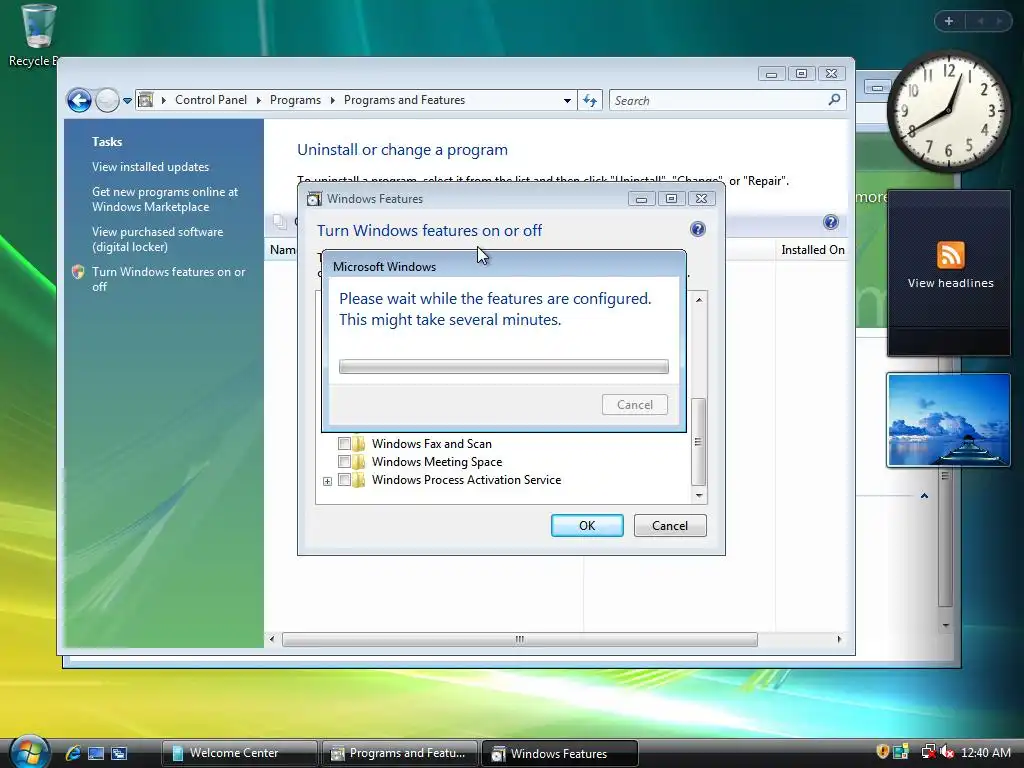Open Get new programs online at Windows Marketplace
The image size is (1024, 768).
click(165, 199)
